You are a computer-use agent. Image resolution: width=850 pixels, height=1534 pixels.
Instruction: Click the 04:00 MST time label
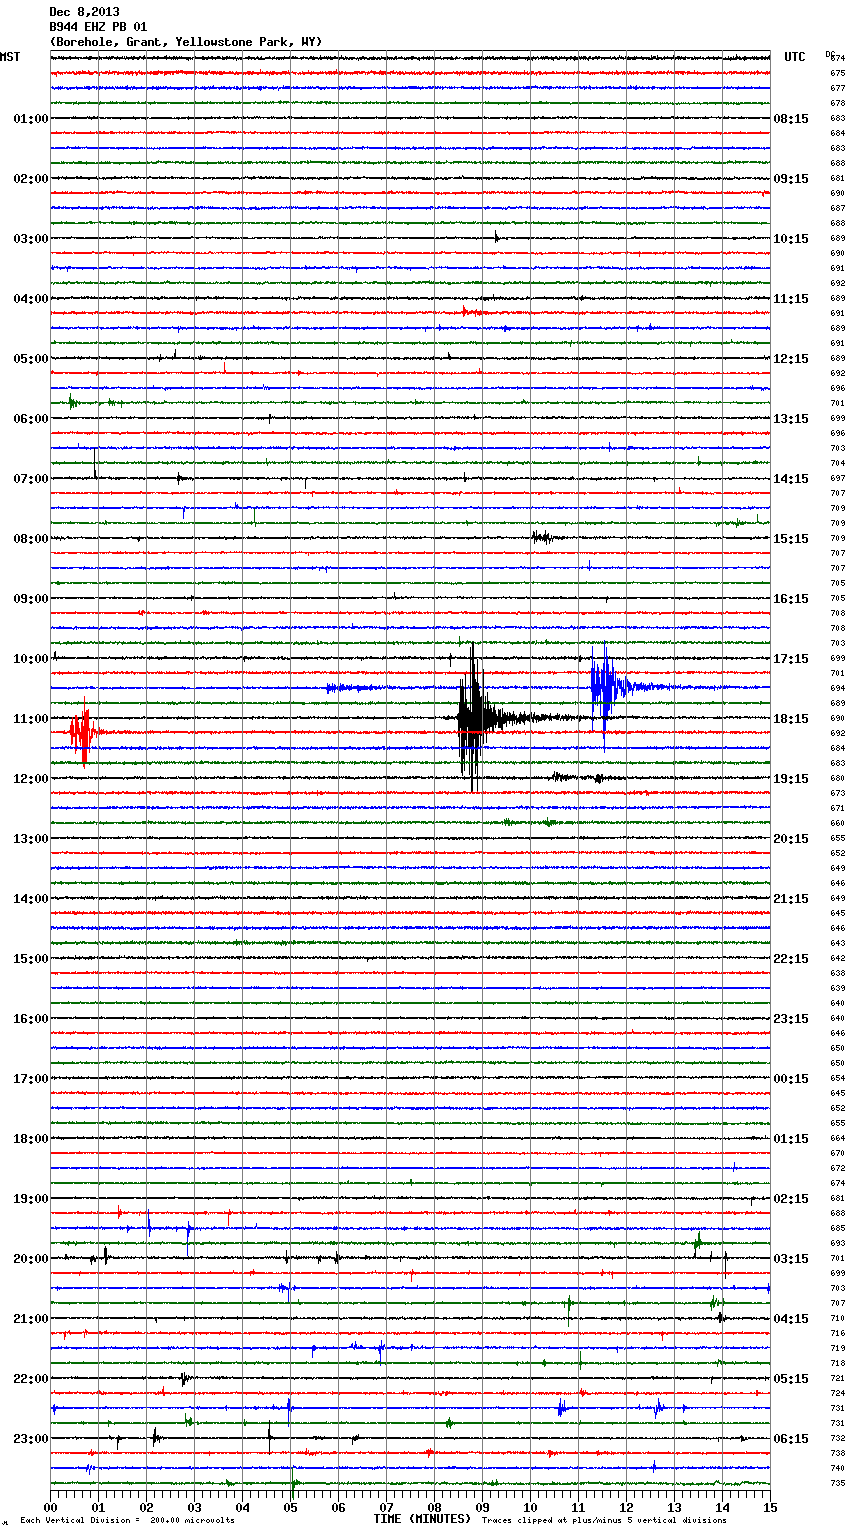tap(31, 299)
